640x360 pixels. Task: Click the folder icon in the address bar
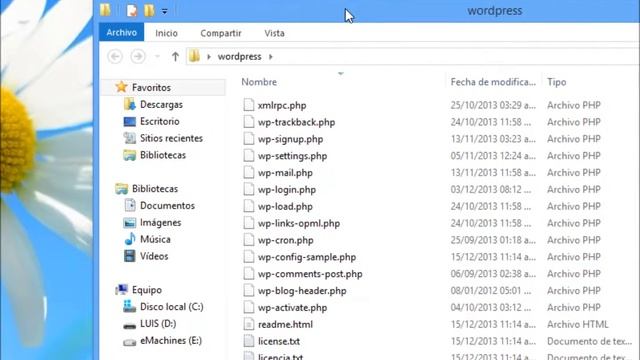[x=195, y=56]
